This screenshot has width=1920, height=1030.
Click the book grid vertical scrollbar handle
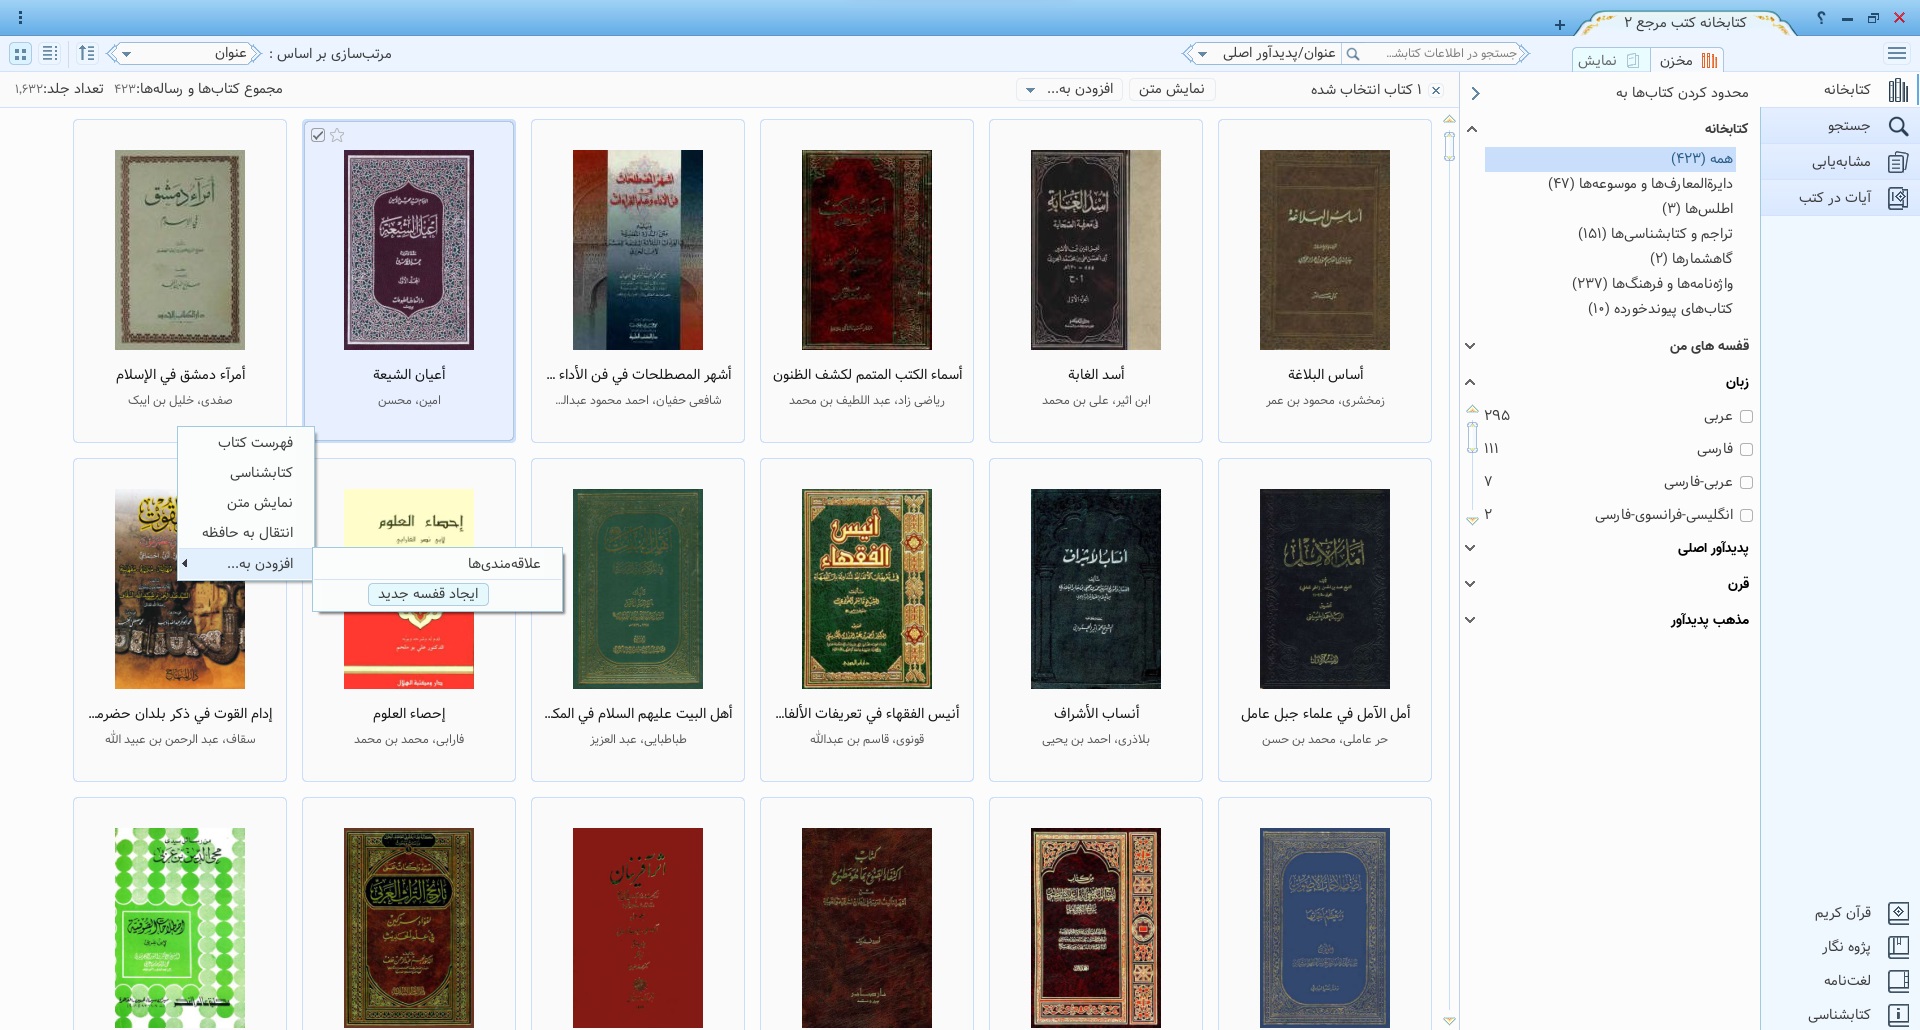coord(1449,146)
